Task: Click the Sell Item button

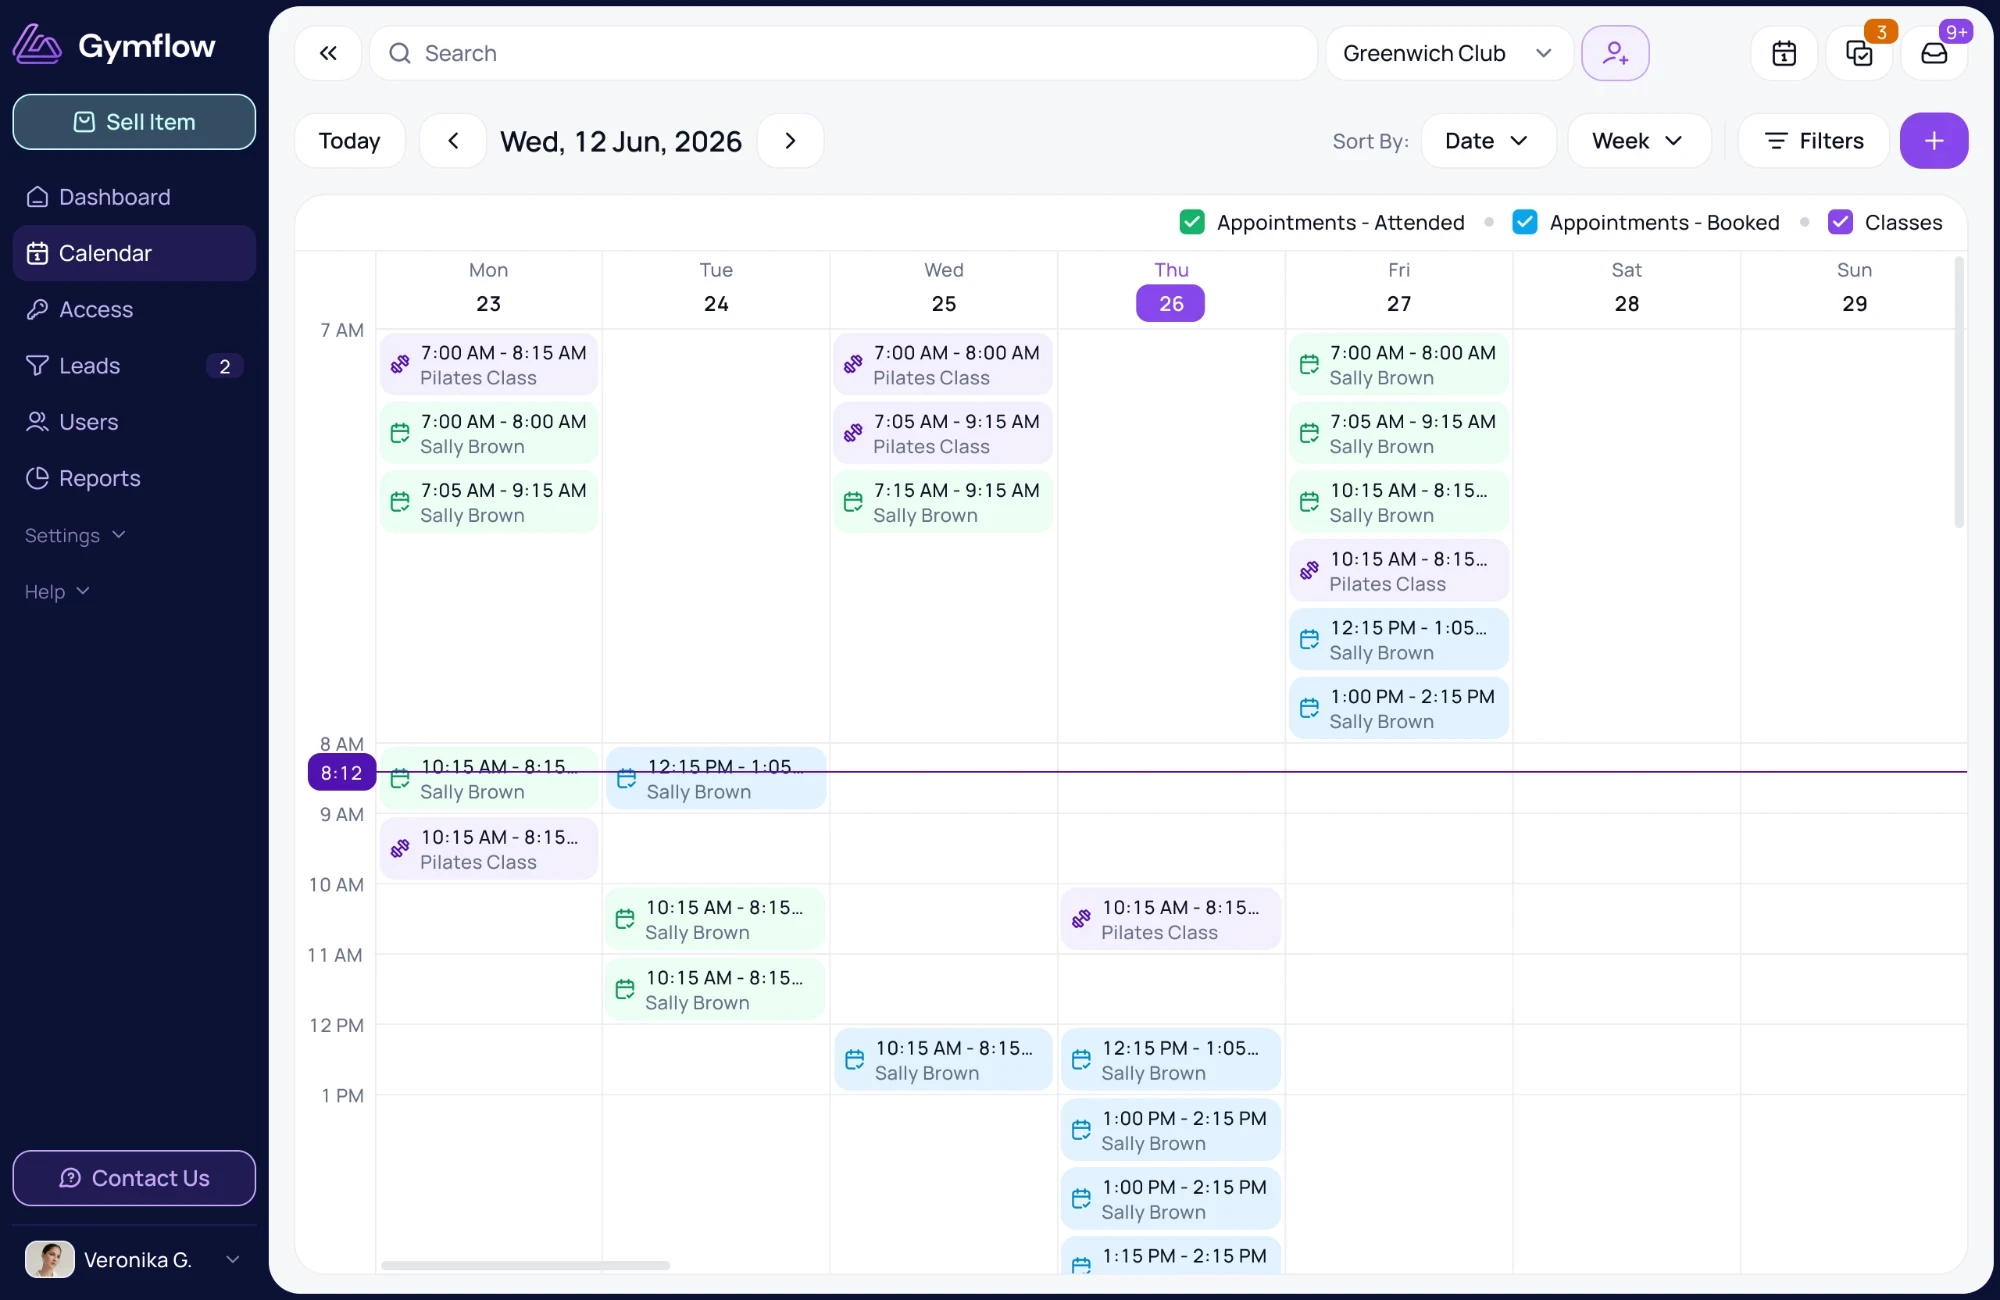Action: click(x=134, y=122)
